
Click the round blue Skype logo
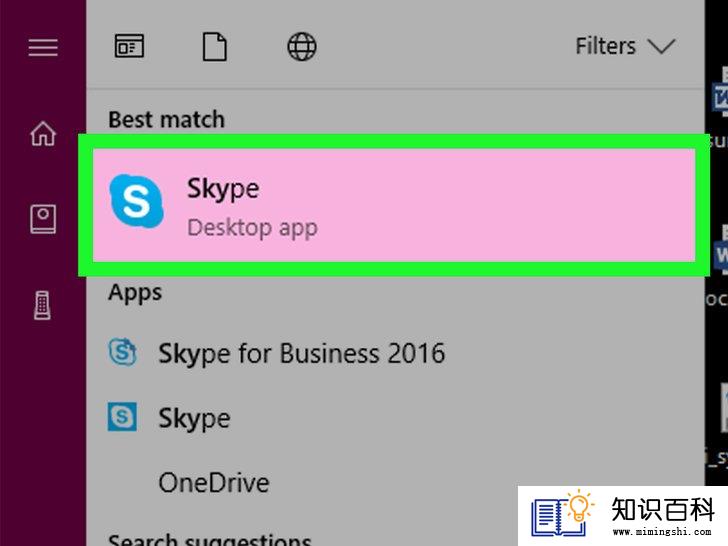136,201
